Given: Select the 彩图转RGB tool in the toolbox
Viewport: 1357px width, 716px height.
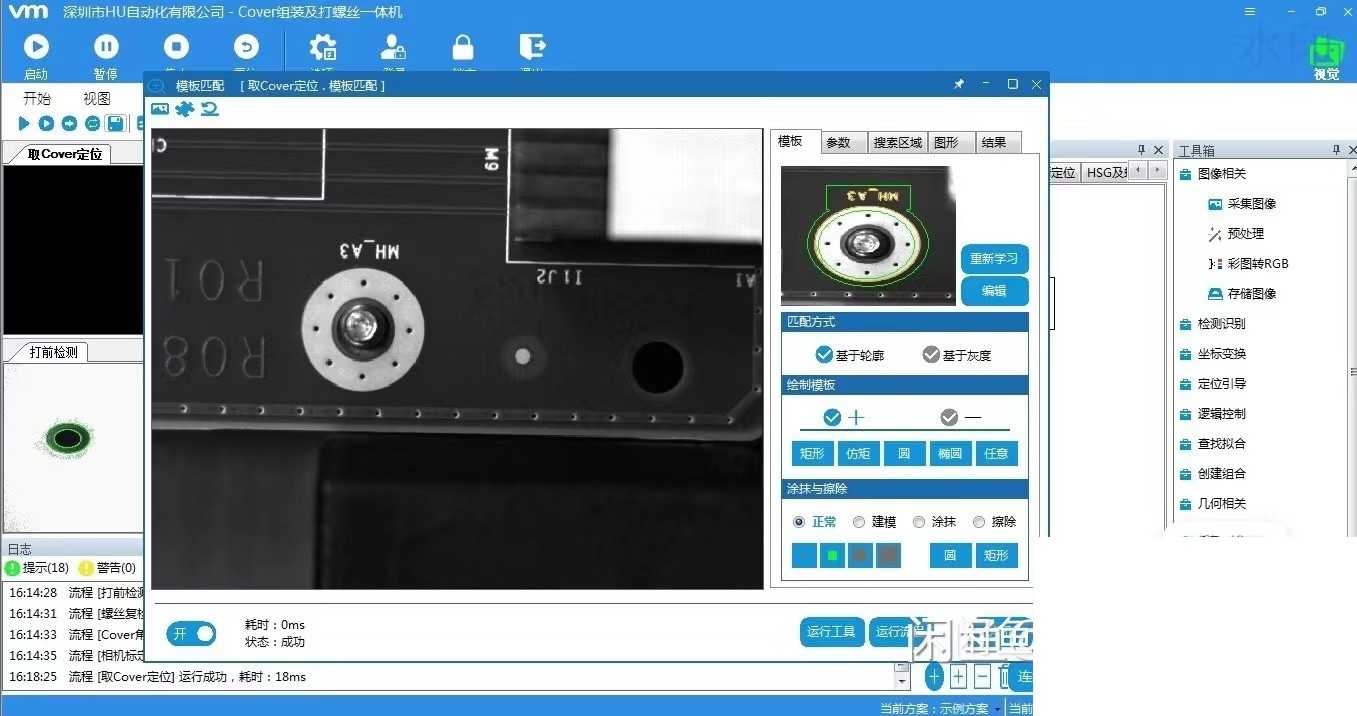Looking at the screenshot, I should 1248,264.
